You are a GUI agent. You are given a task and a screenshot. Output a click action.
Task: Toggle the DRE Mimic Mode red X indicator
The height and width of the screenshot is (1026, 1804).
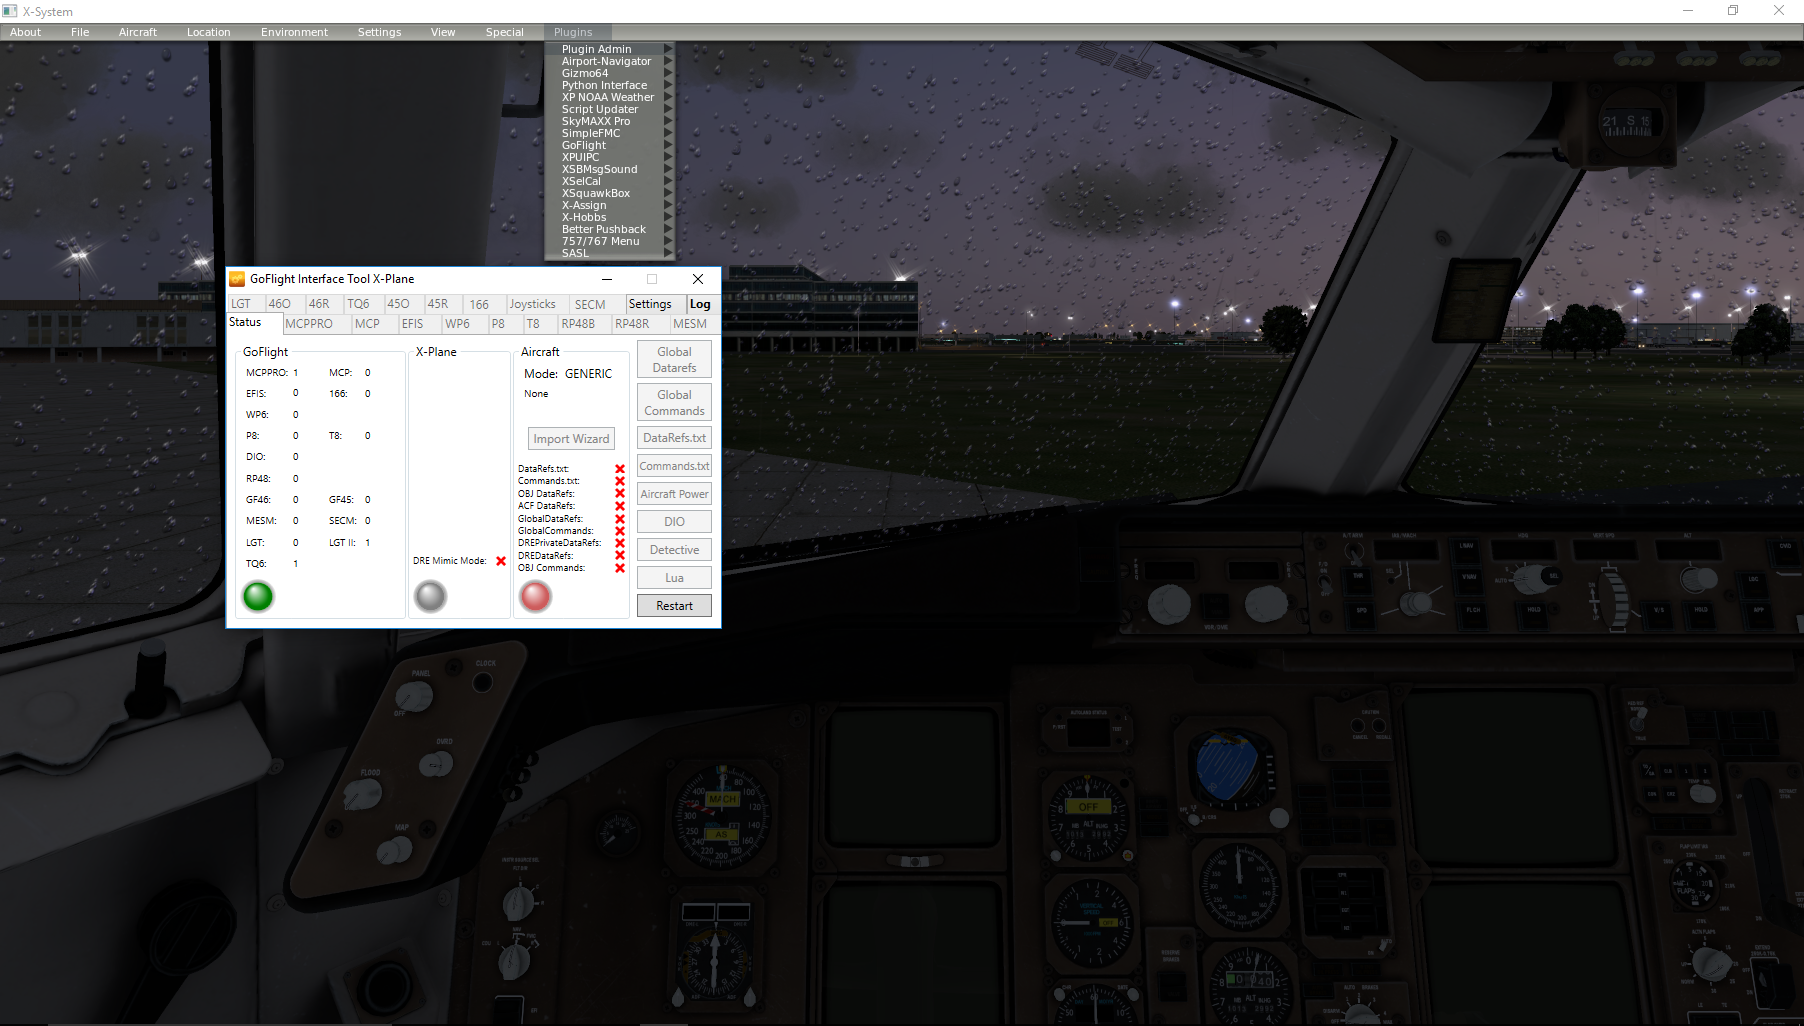(501, 561)
